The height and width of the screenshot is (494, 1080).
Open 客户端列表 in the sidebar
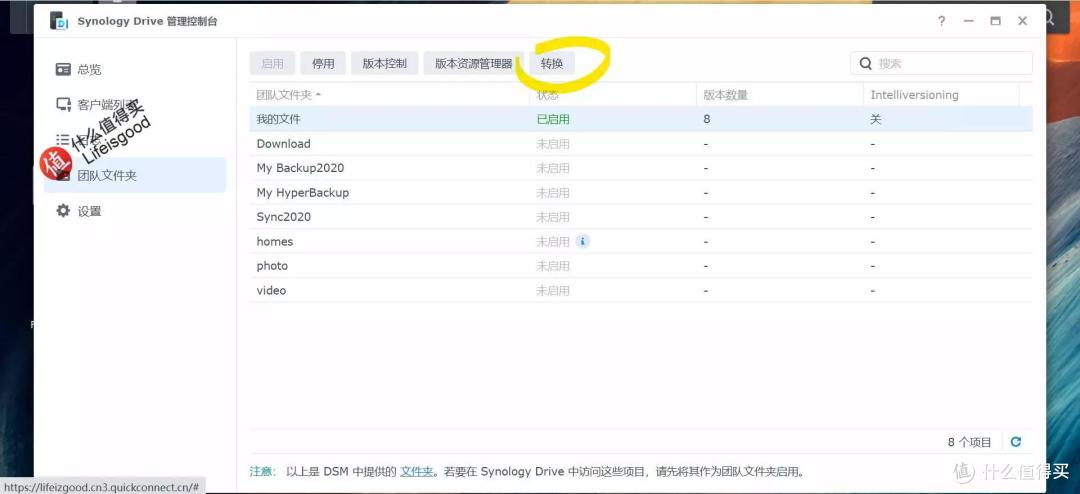tap(134, 104)
